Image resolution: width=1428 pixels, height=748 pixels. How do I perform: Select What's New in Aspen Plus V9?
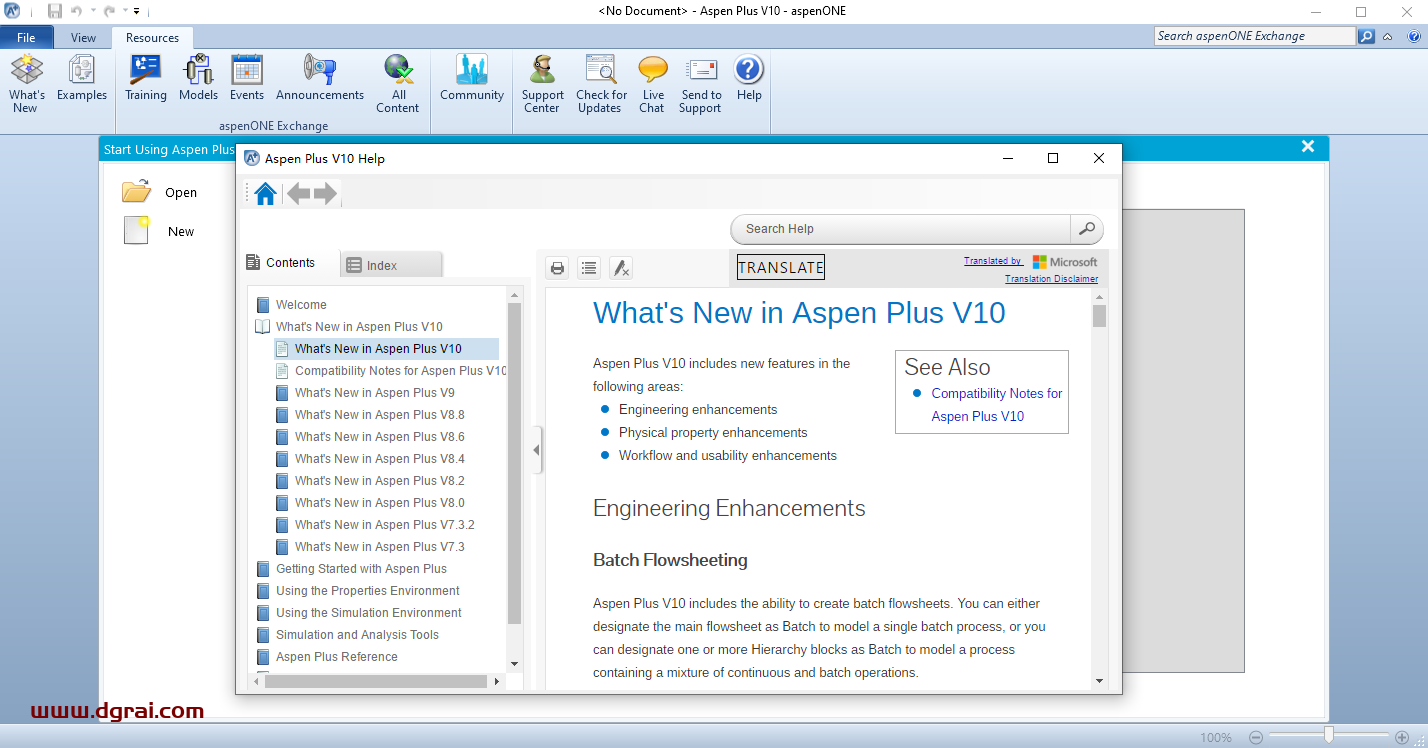375,393
